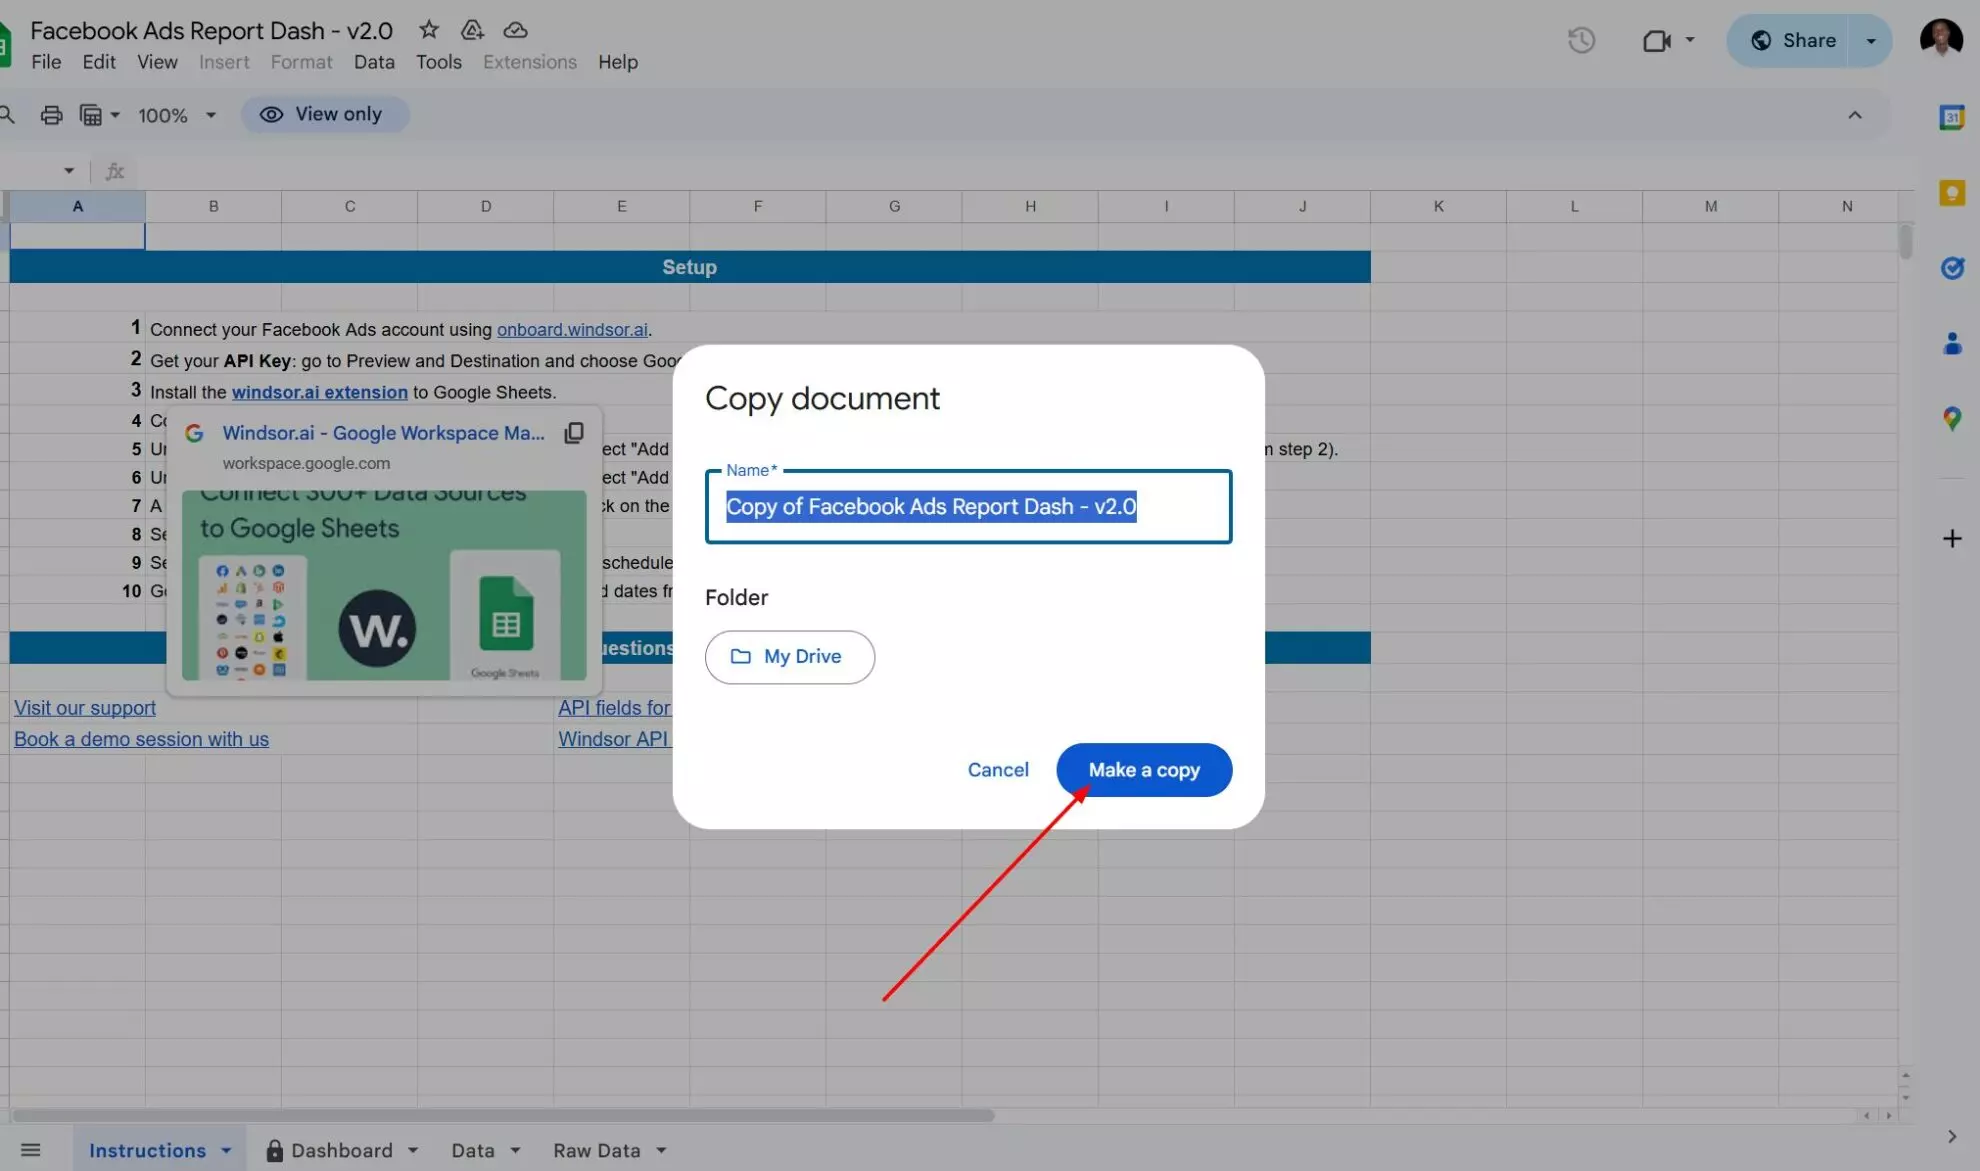Screen dimensions: 1980x1171
Task: Cancel the Copy document dialog
Action: tap(998, 770)
